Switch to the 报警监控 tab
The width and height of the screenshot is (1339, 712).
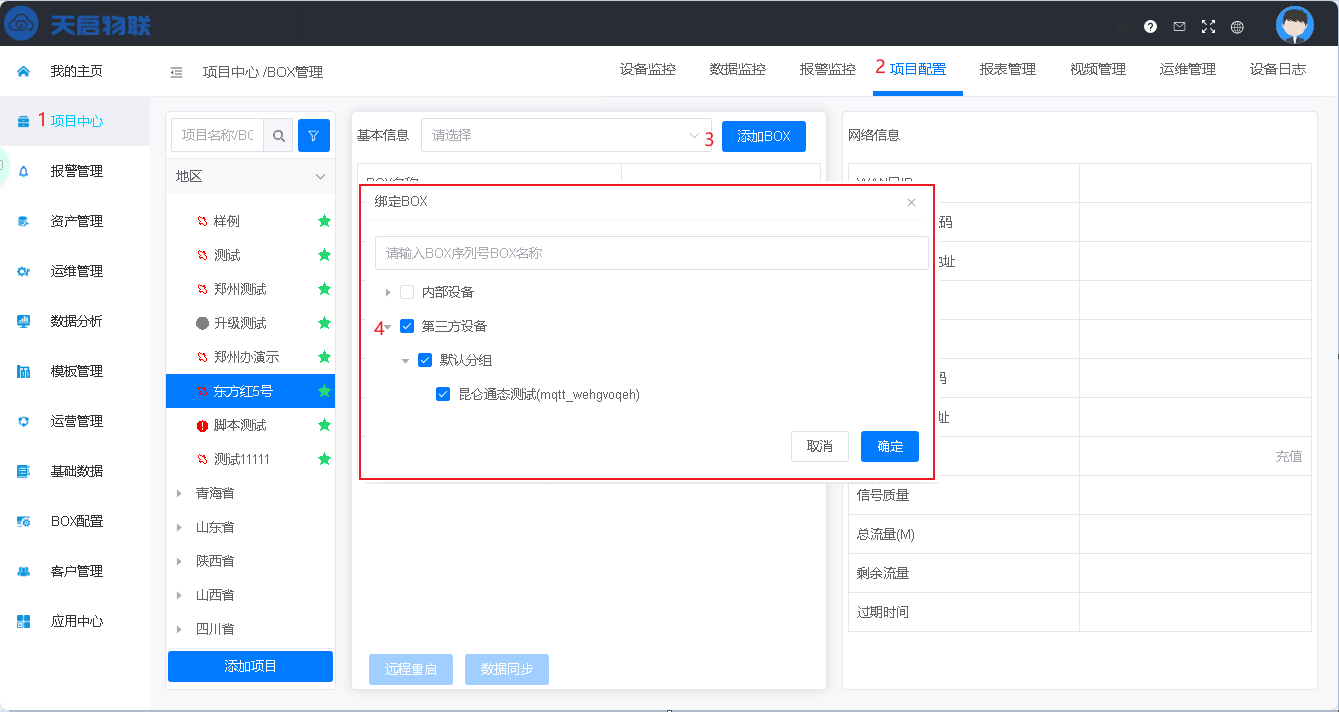[x=828, y=69]
